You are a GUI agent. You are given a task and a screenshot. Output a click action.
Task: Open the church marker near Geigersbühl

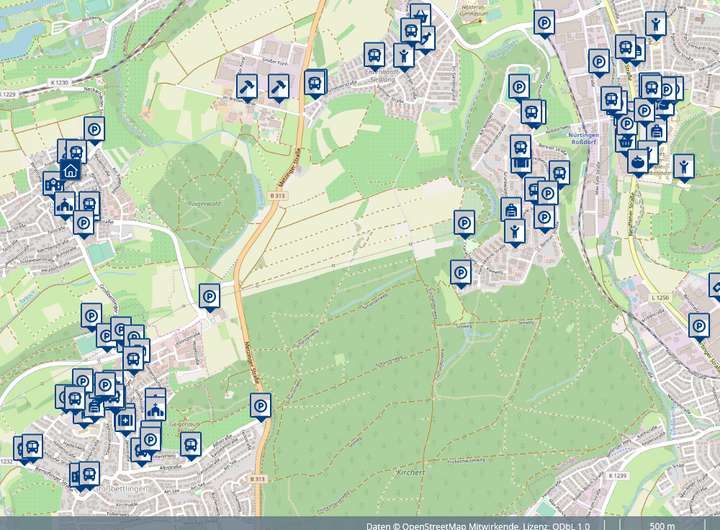pos(155,406)
